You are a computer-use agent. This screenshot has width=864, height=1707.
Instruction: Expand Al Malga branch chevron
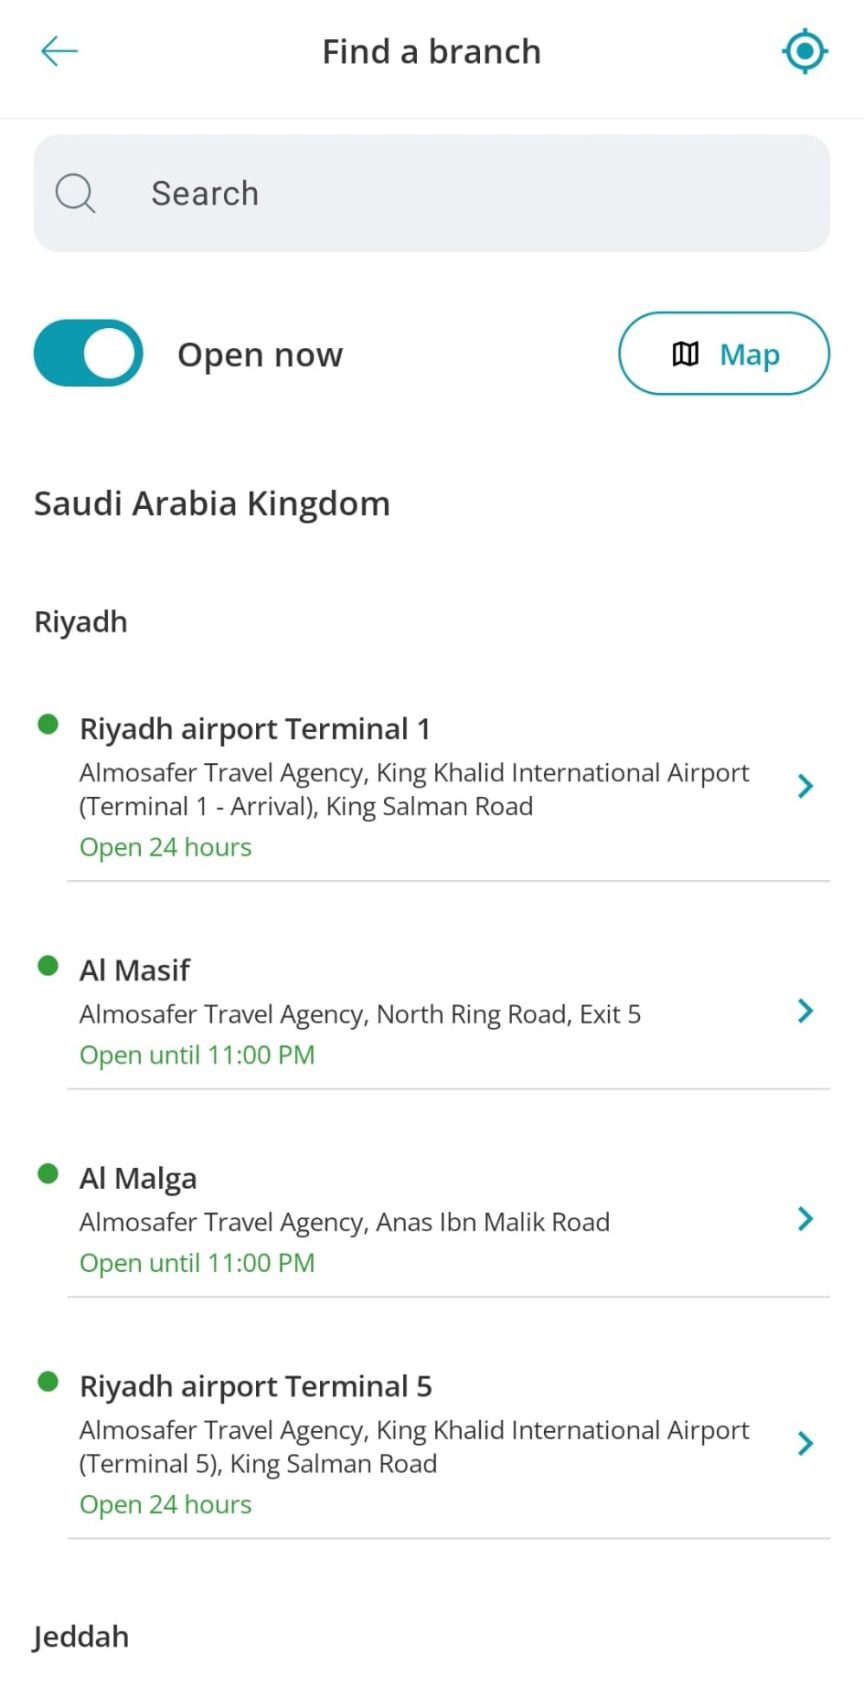pos(805,1219)
